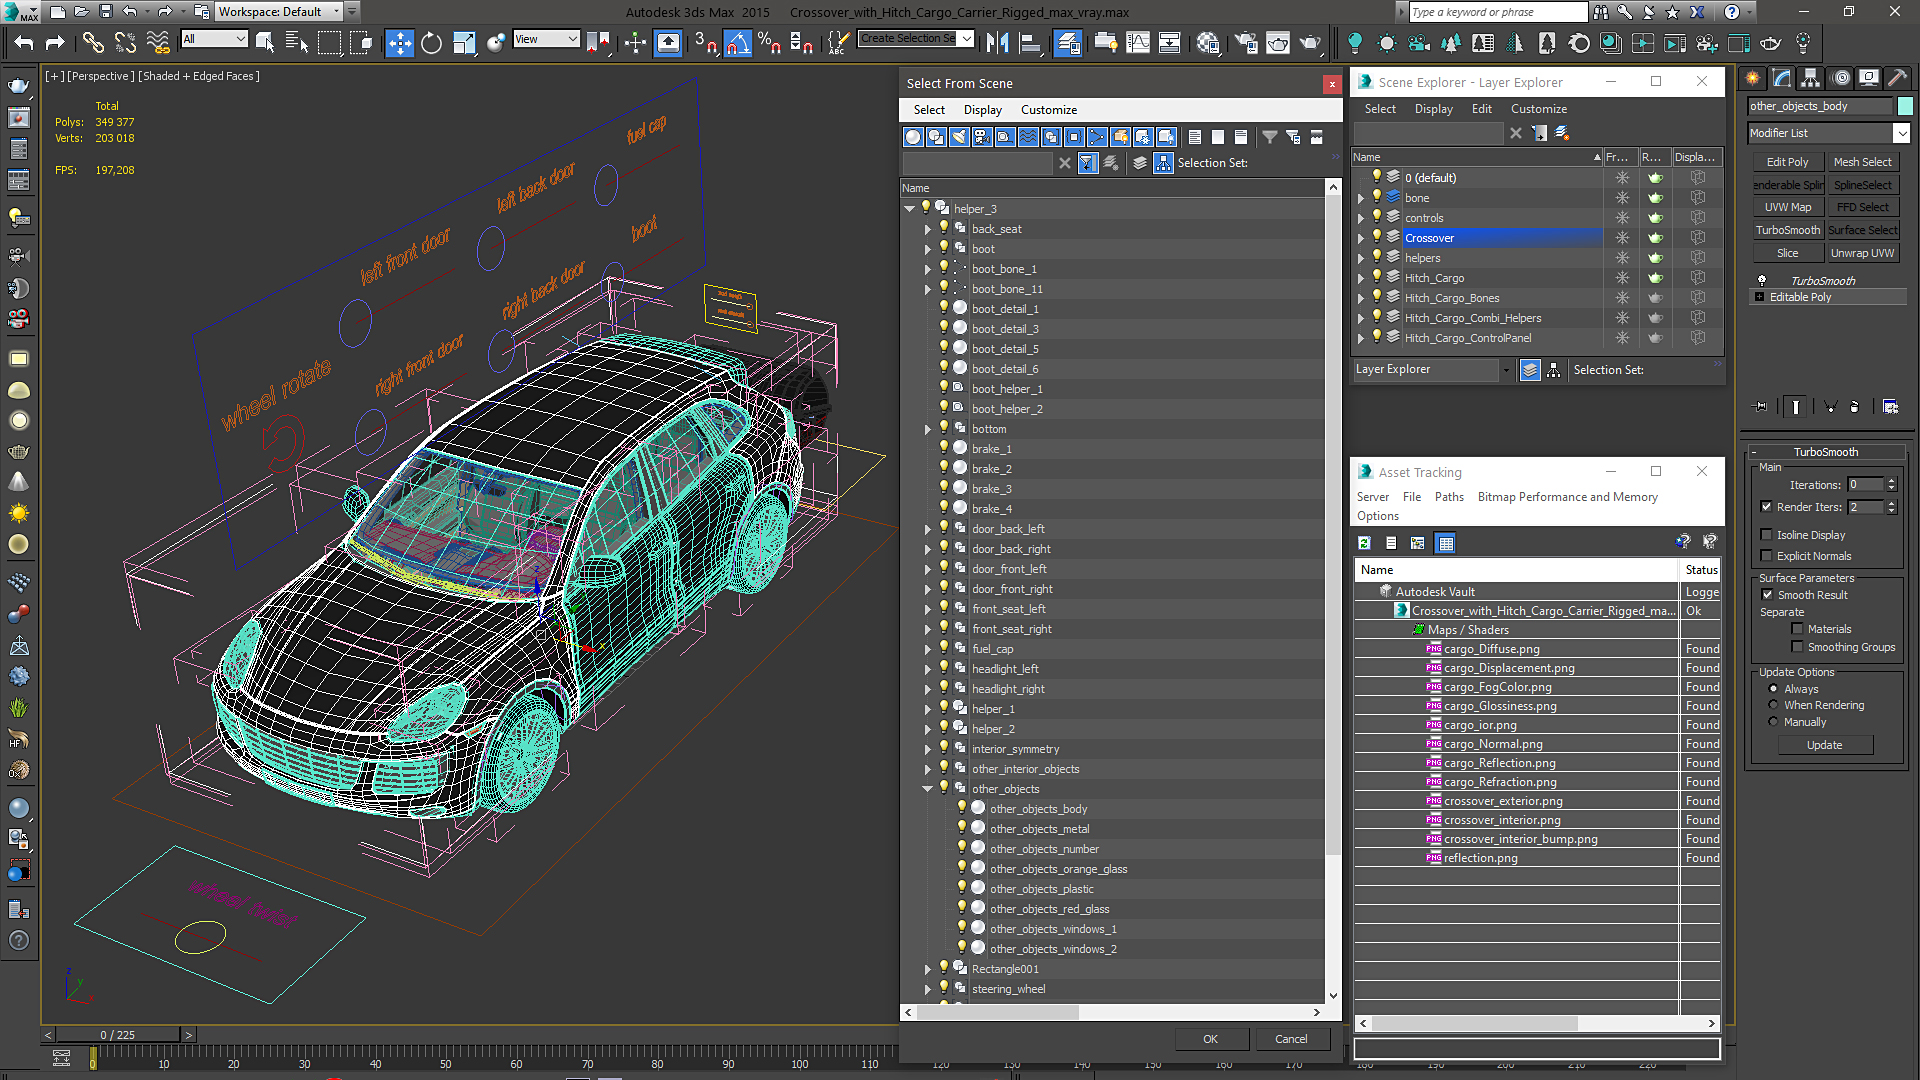
Task: Click the Redo arrow in main toolbar
Action: point(55,43)
